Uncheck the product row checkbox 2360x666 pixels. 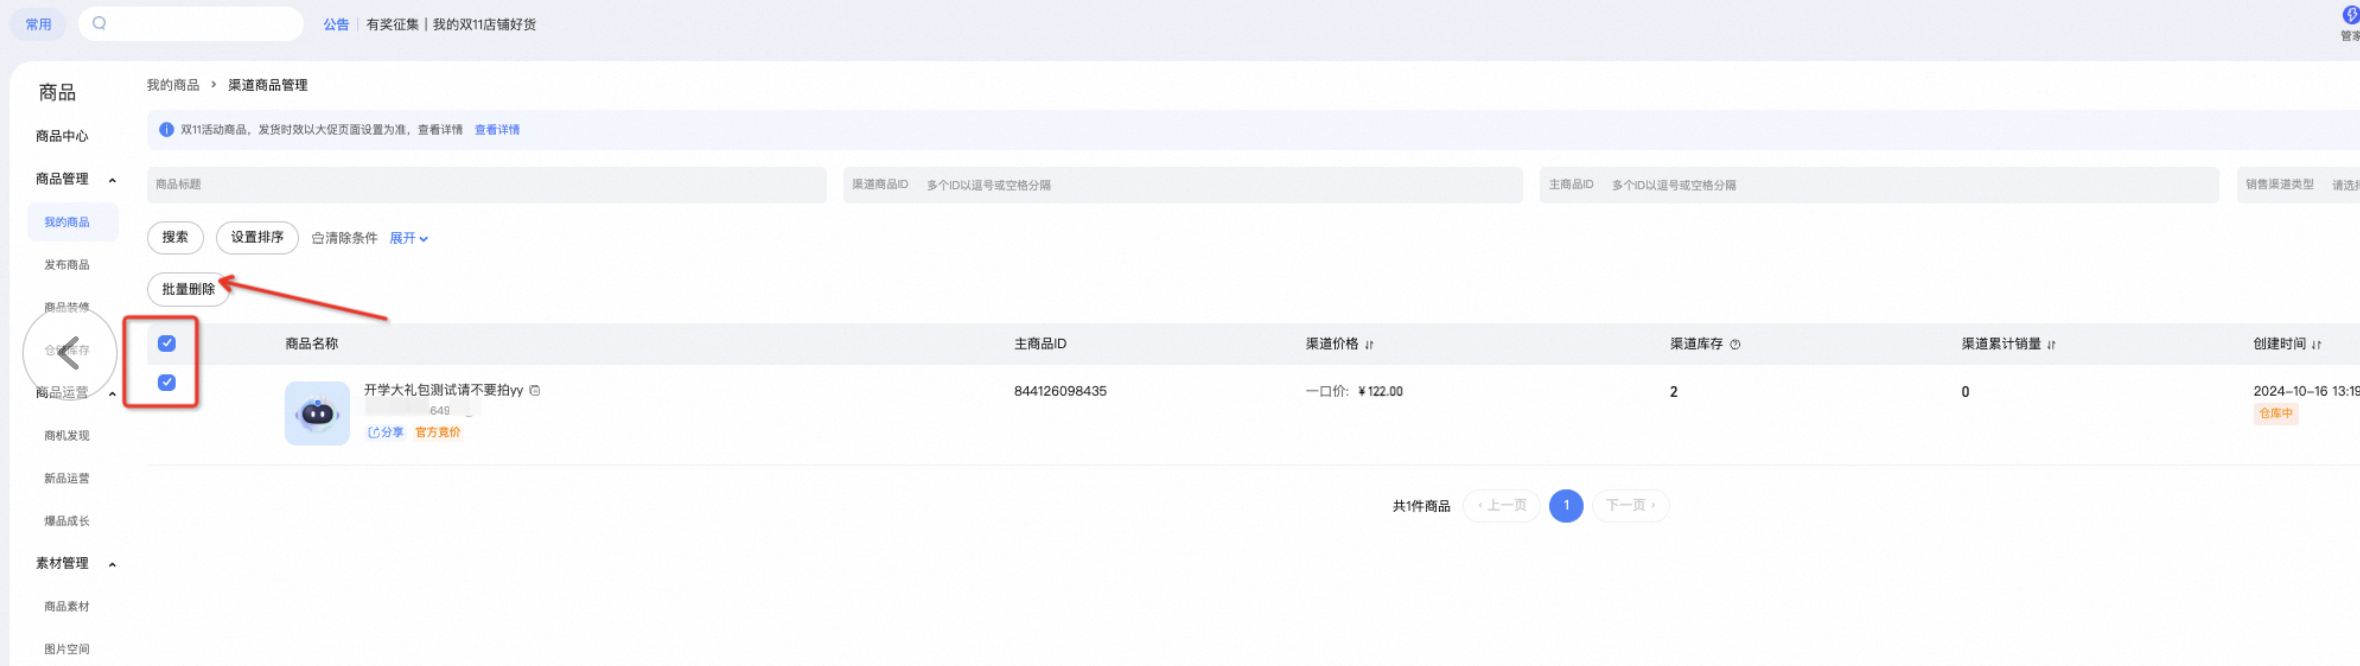coord(167,383)
